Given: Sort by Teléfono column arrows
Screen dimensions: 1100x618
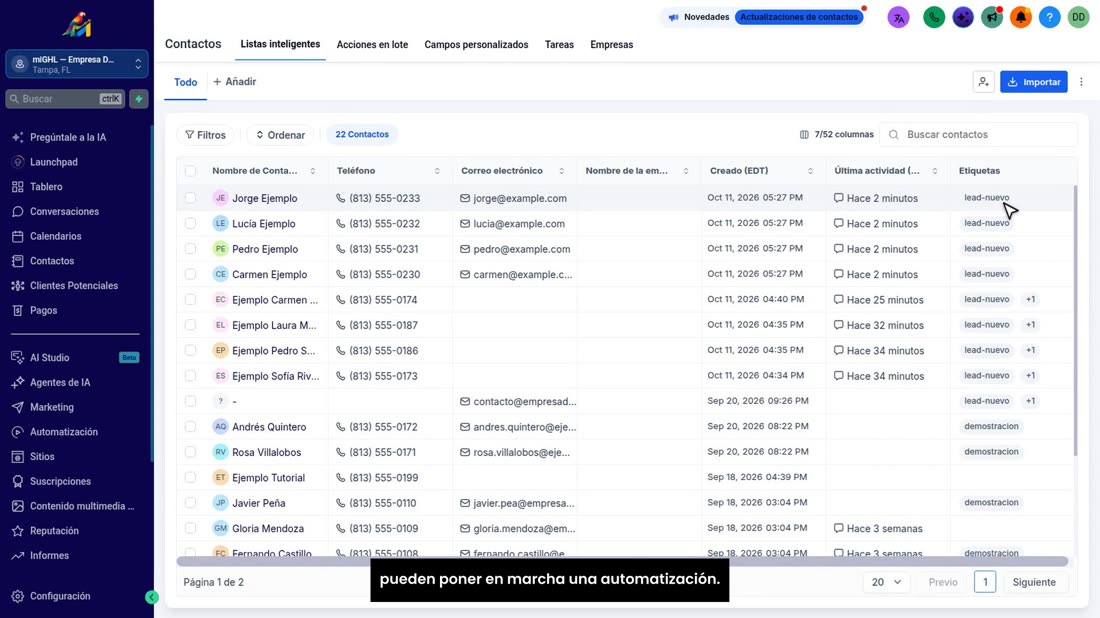Looking at the screenshot, I should (437, 170).
